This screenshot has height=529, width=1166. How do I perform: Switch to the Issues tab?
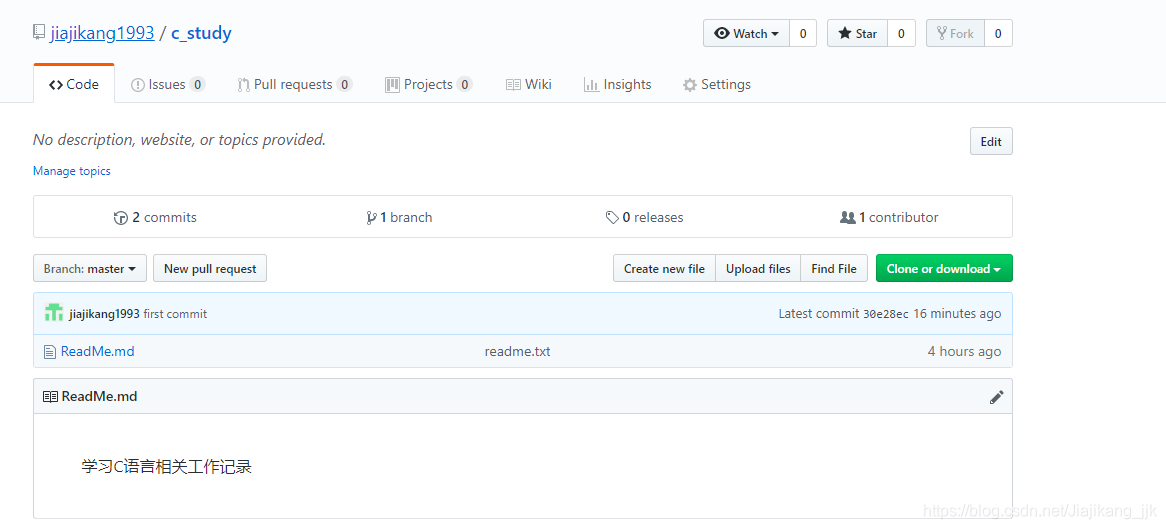(167, 85)
